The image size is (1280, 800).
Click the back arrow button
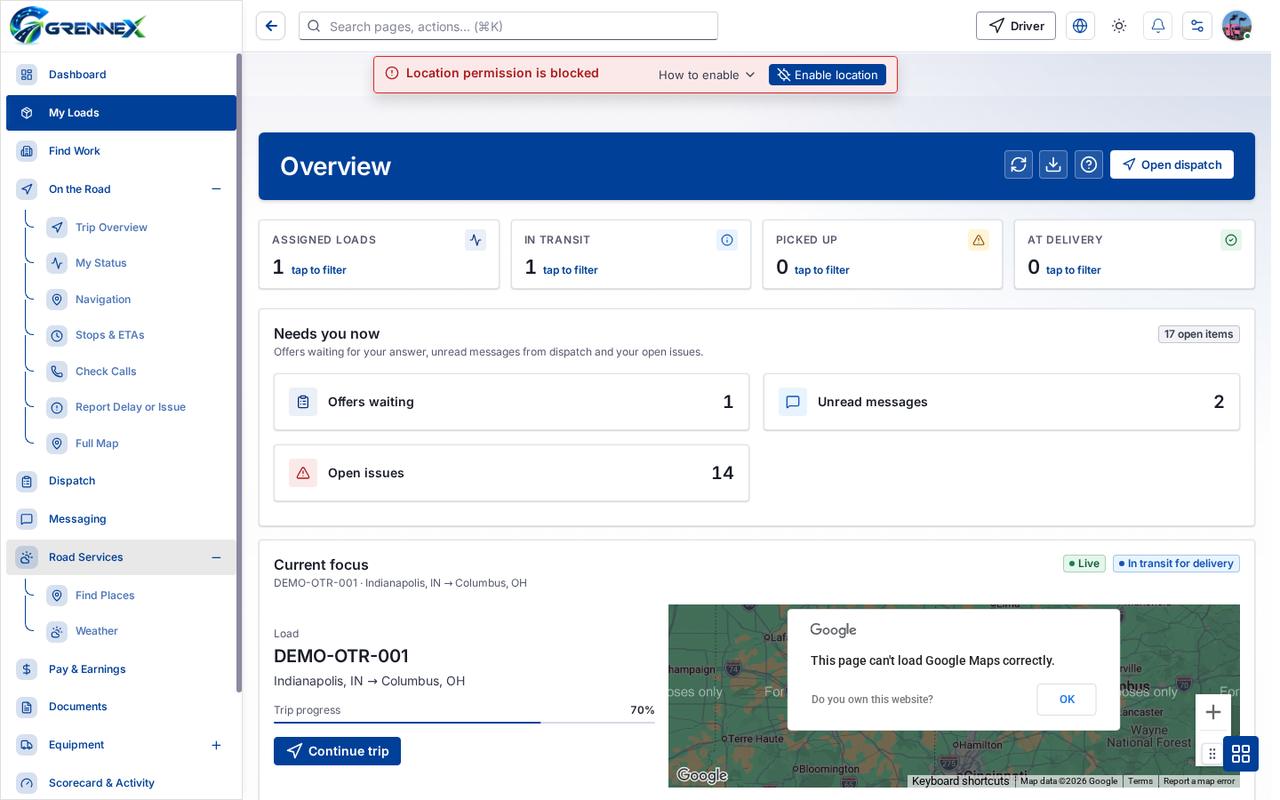271,26
